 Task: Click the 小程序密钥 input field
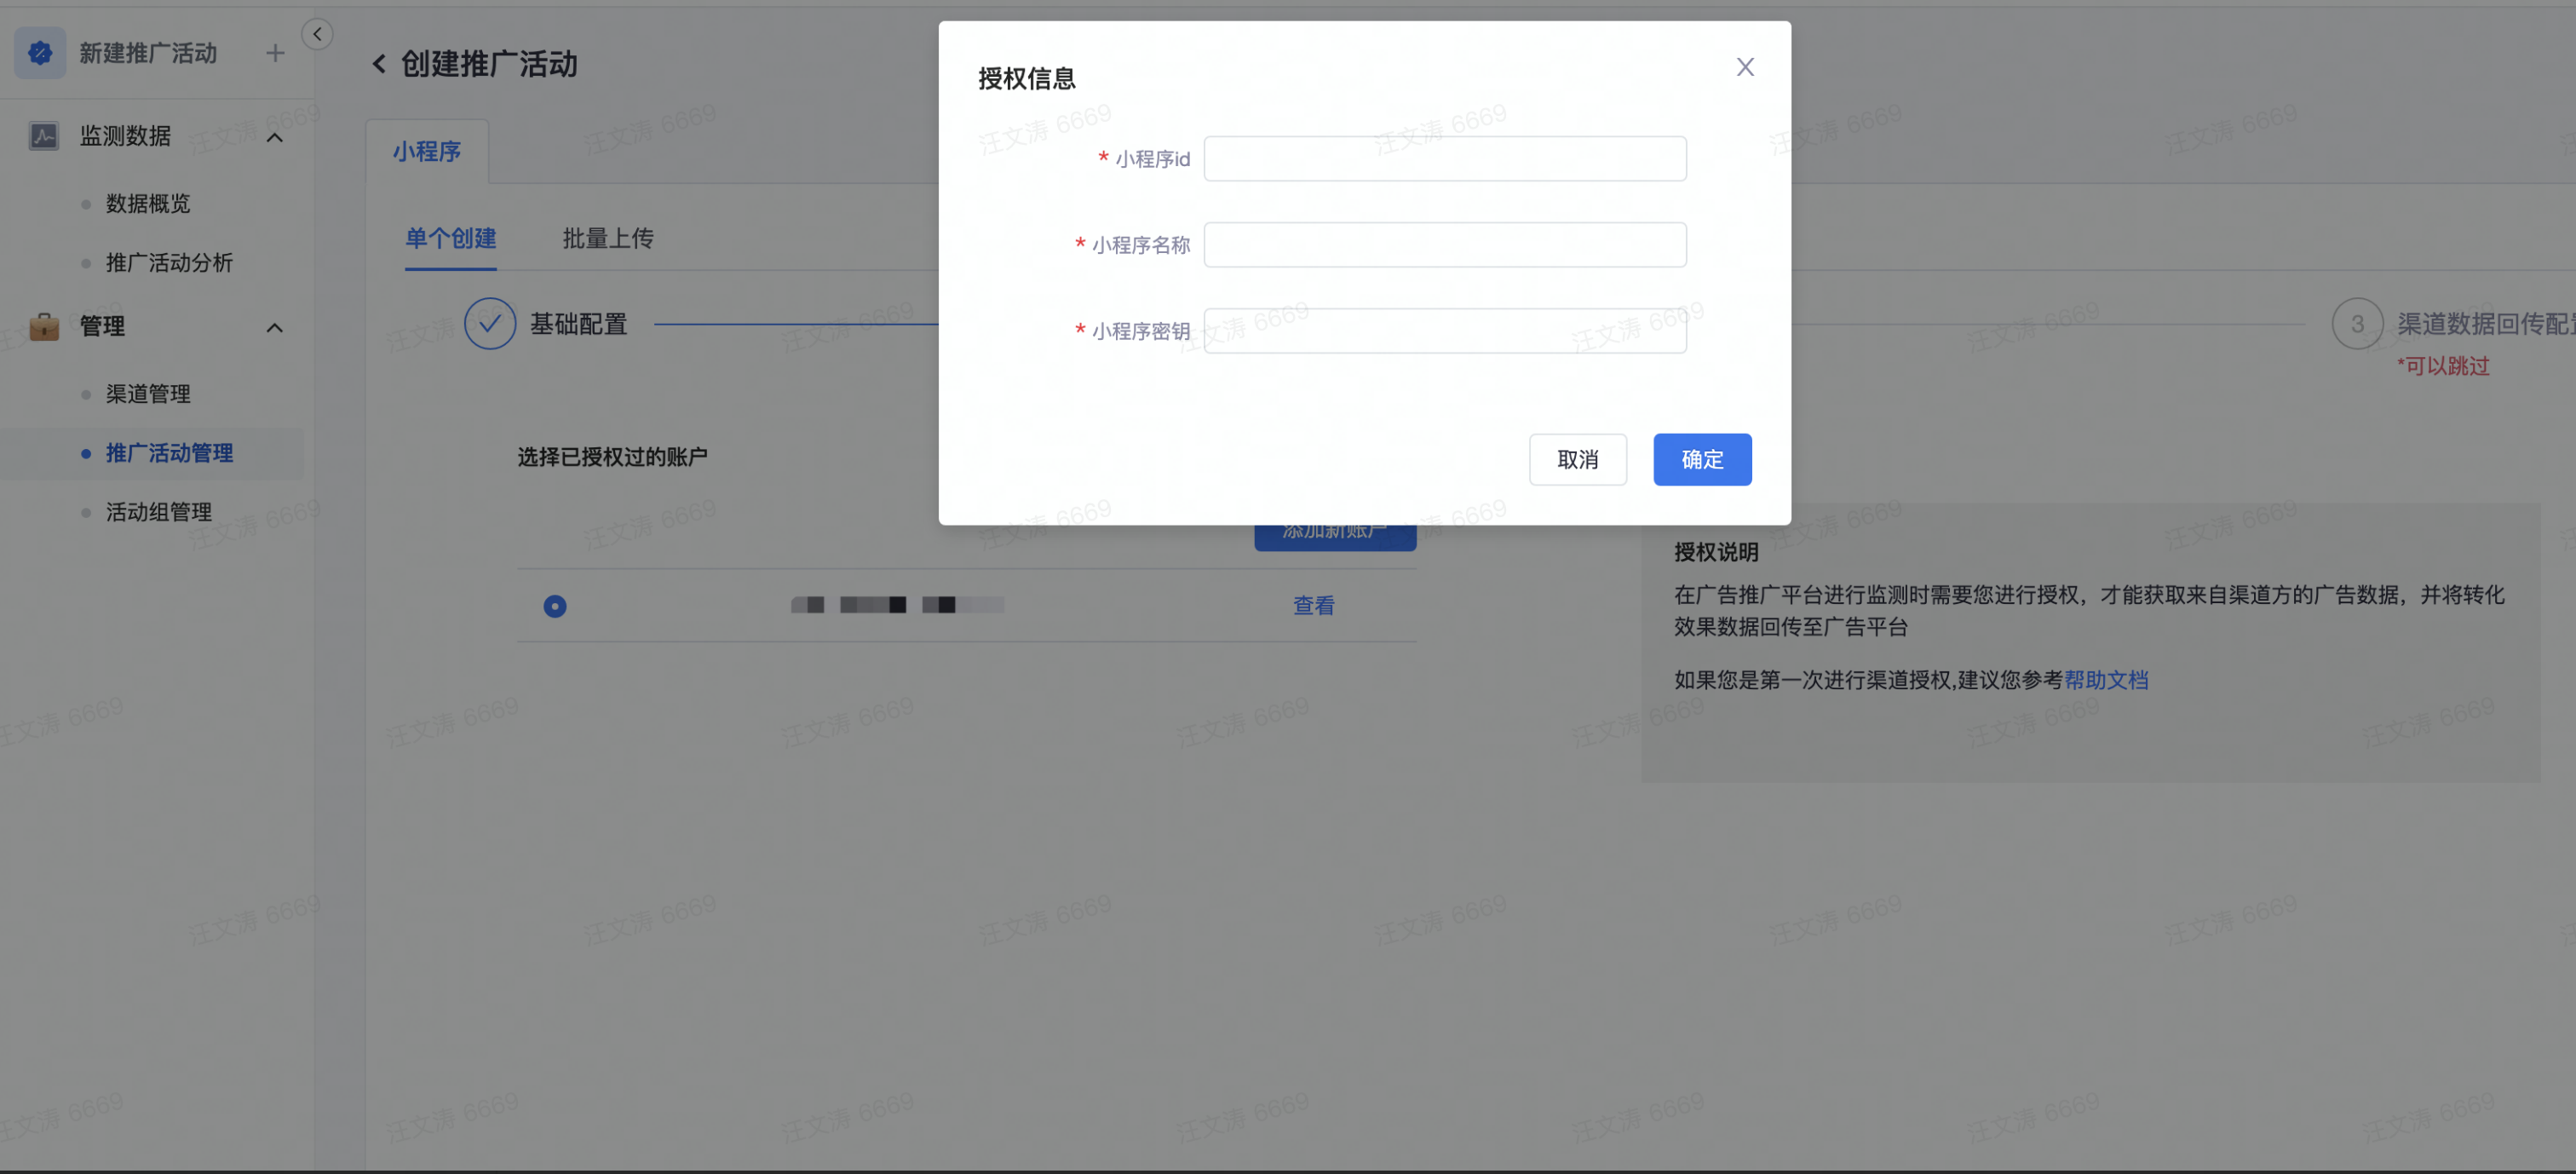pyautogui.click(x=1445, y=330)
